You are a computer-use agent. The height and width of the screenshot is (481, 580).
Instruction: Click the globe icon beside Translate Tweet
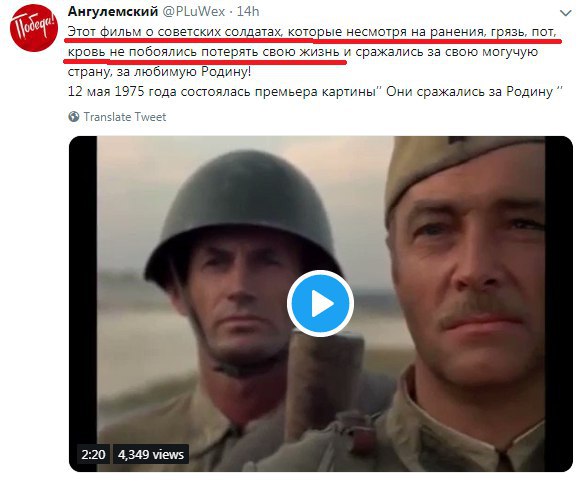[74, 117]
